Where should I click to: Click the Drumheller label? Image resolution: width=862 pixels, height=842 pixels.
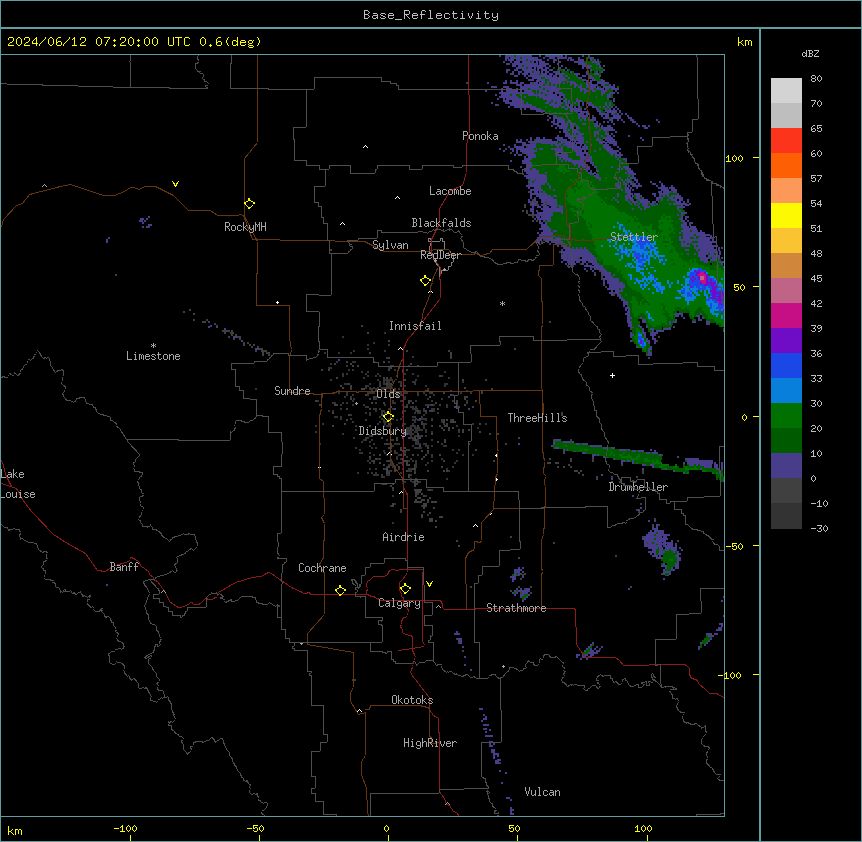(x=638, y=487)
